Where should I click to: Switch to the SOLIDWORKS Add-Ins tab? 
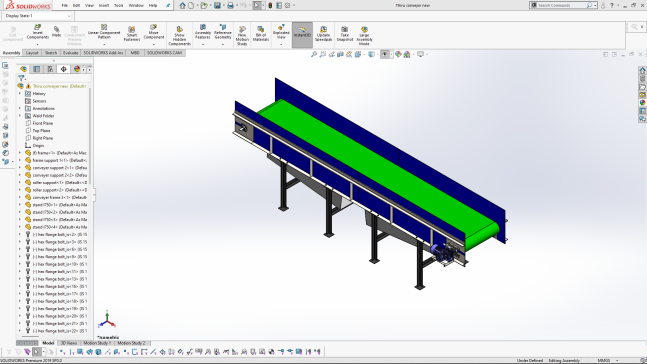click(x=103, y=53)
